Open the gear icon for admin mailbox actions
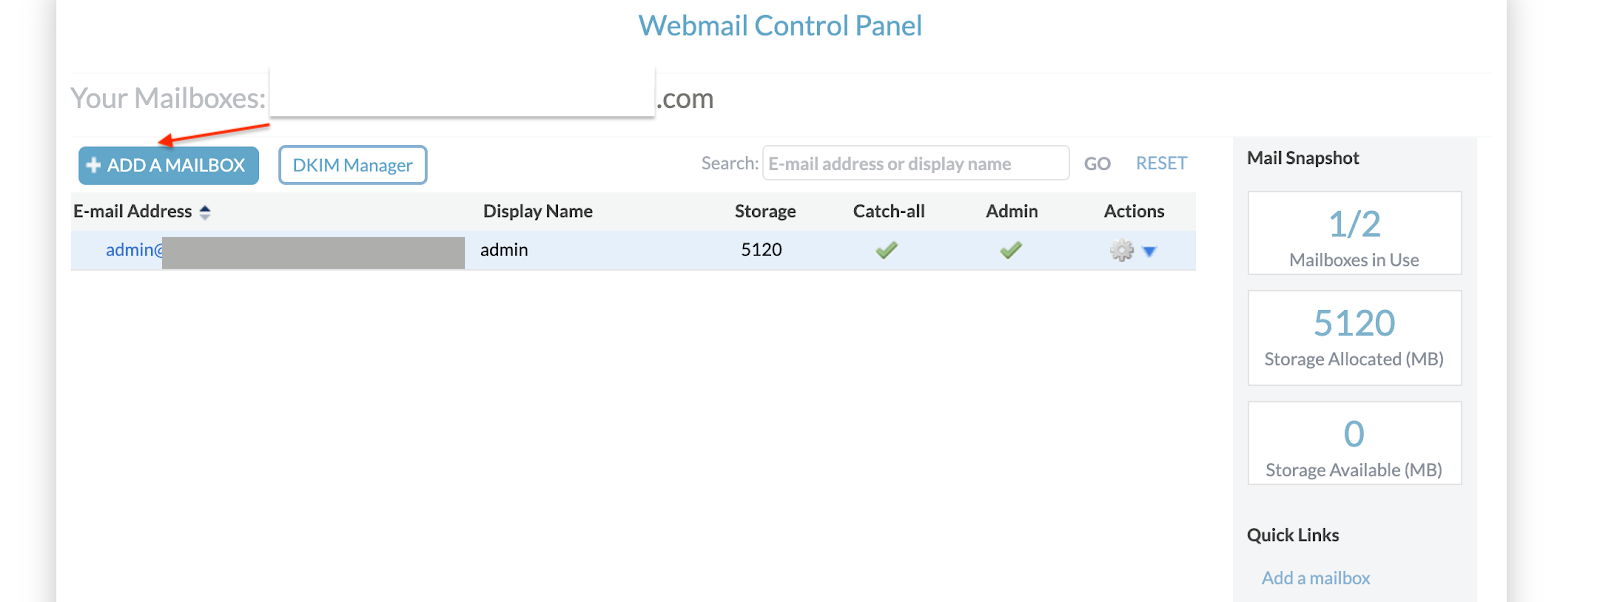1600x602 pixels. (x=1122, y=250)
